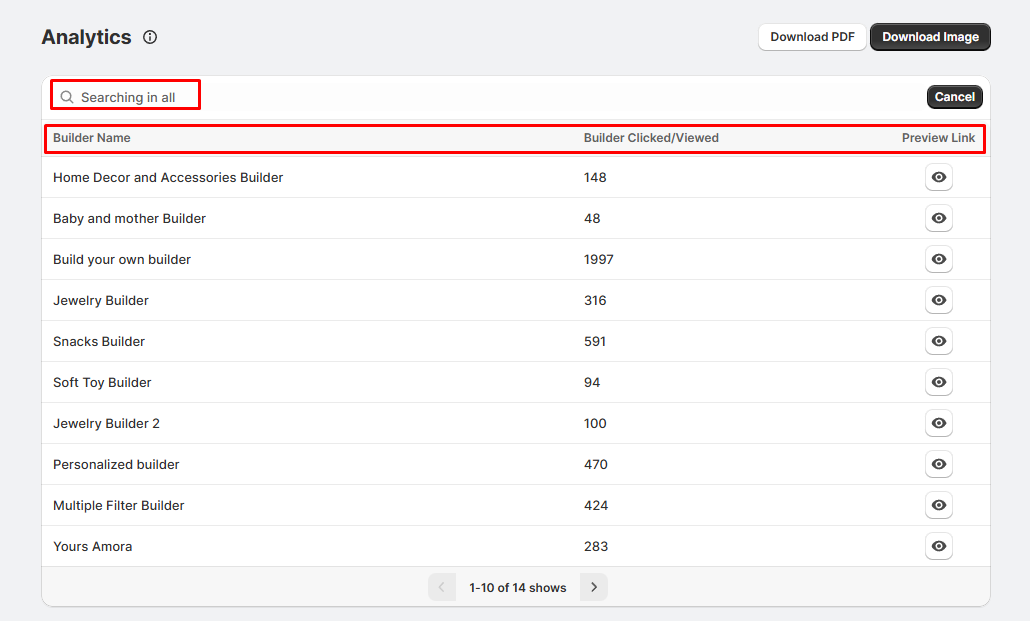
Task: Open the Jewelry Builder preview eye icon
Action: [938, 301]
